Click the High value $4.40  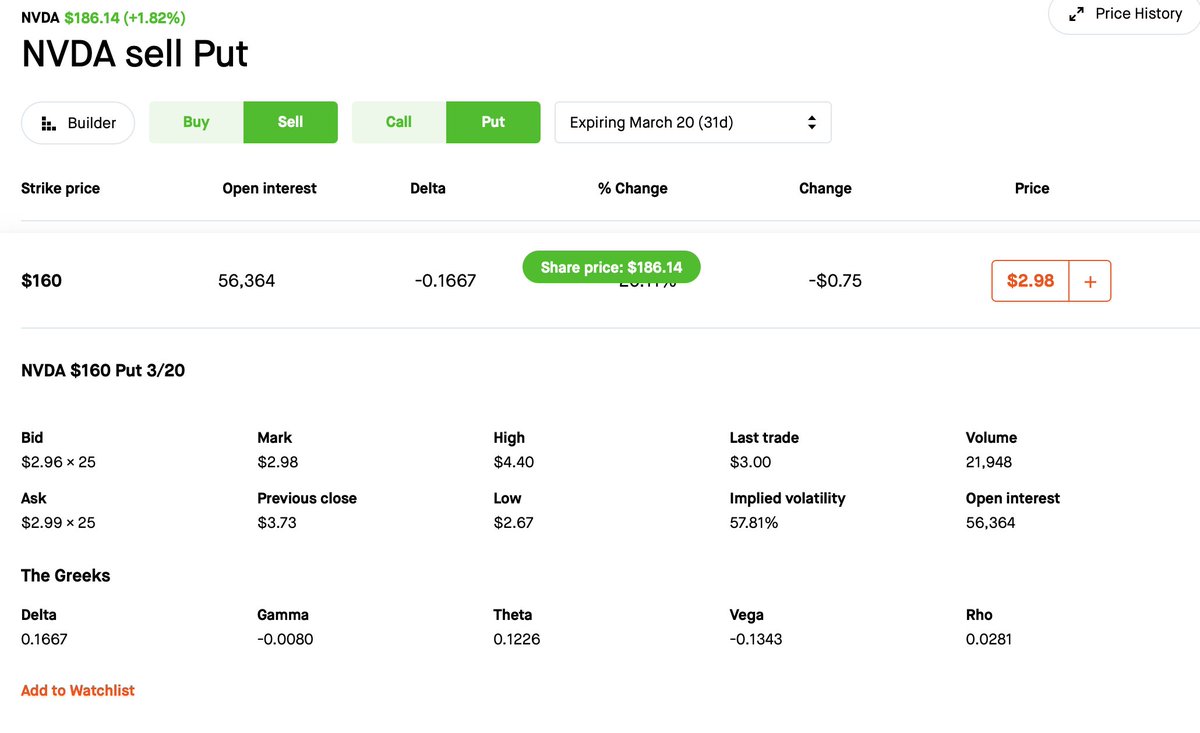[513, 462]
